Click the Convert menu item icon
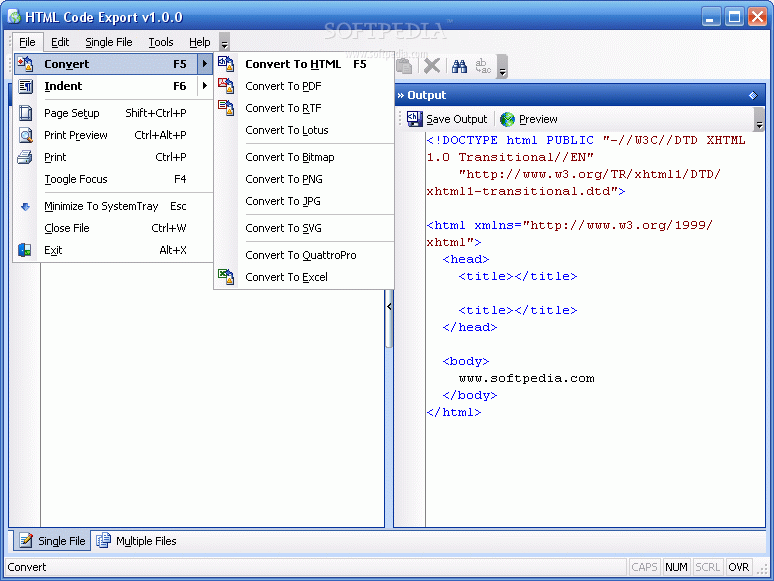 25,64
